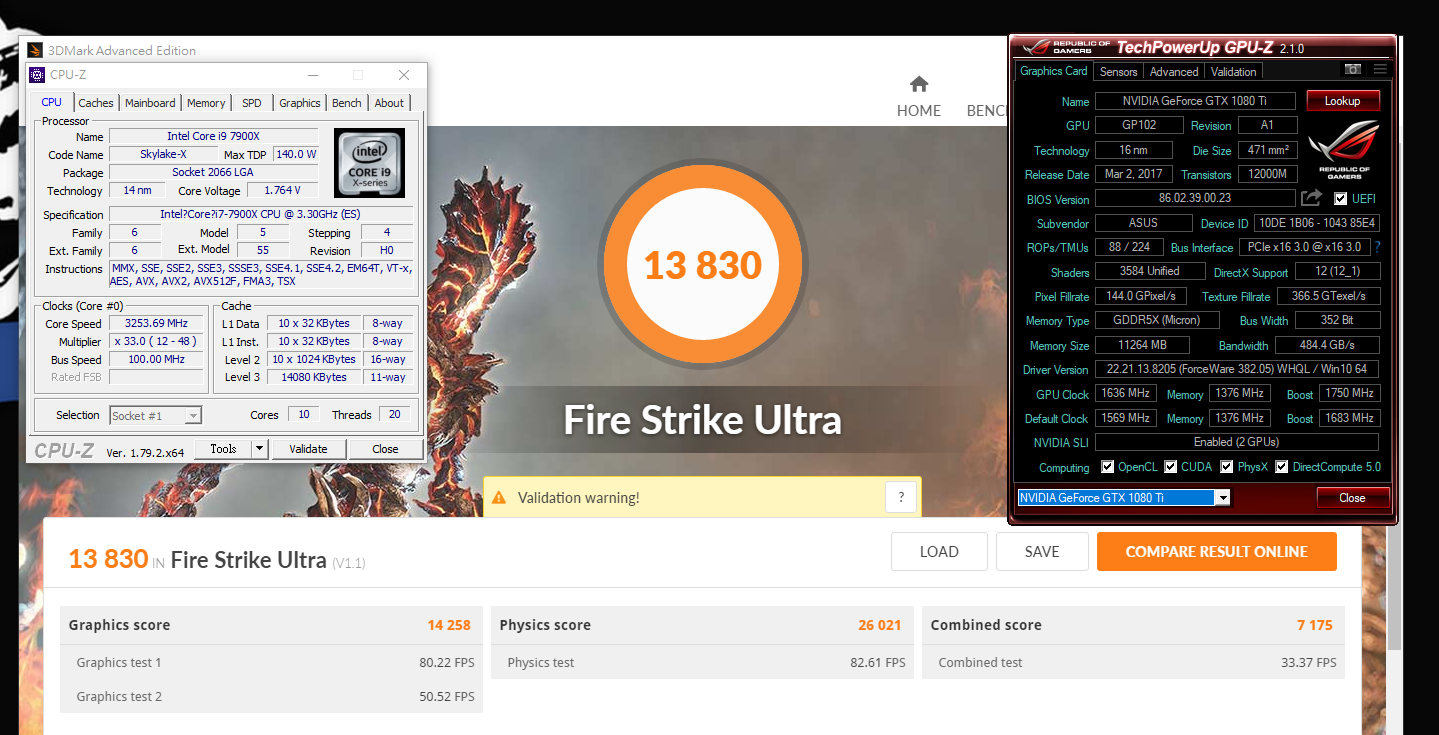Open the GPU selection dropdown in GPU-Z
1439x735 pixels.
point(1124,497)
